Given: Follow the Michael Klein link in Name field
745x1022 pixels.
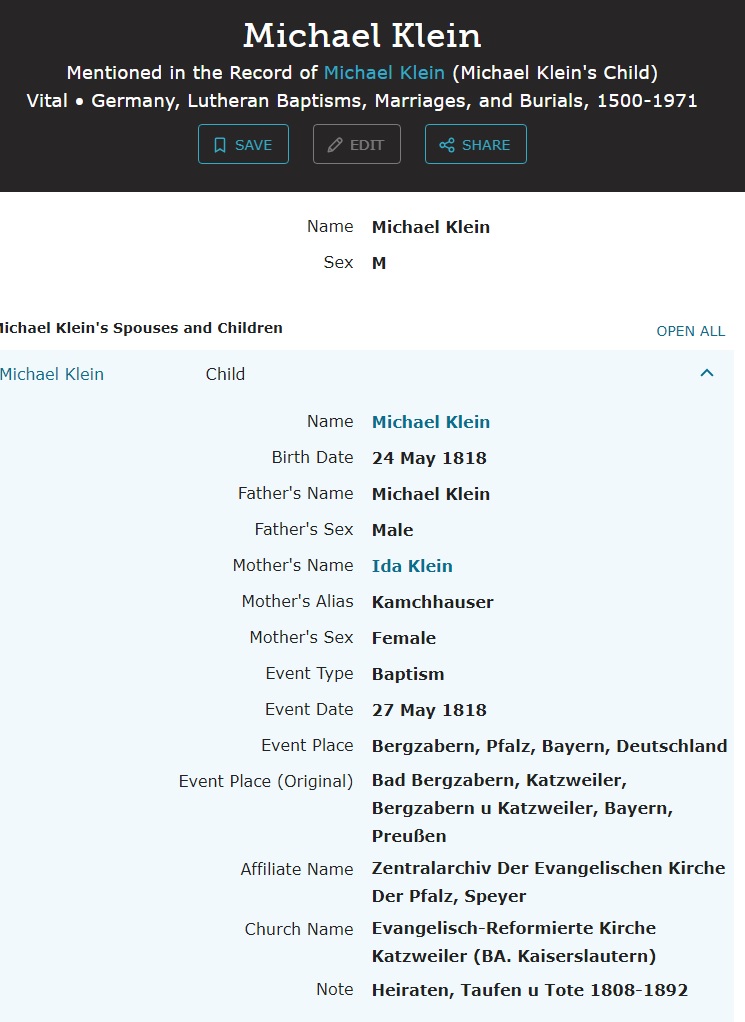Looking at the screenshot, I should [431, 422].
